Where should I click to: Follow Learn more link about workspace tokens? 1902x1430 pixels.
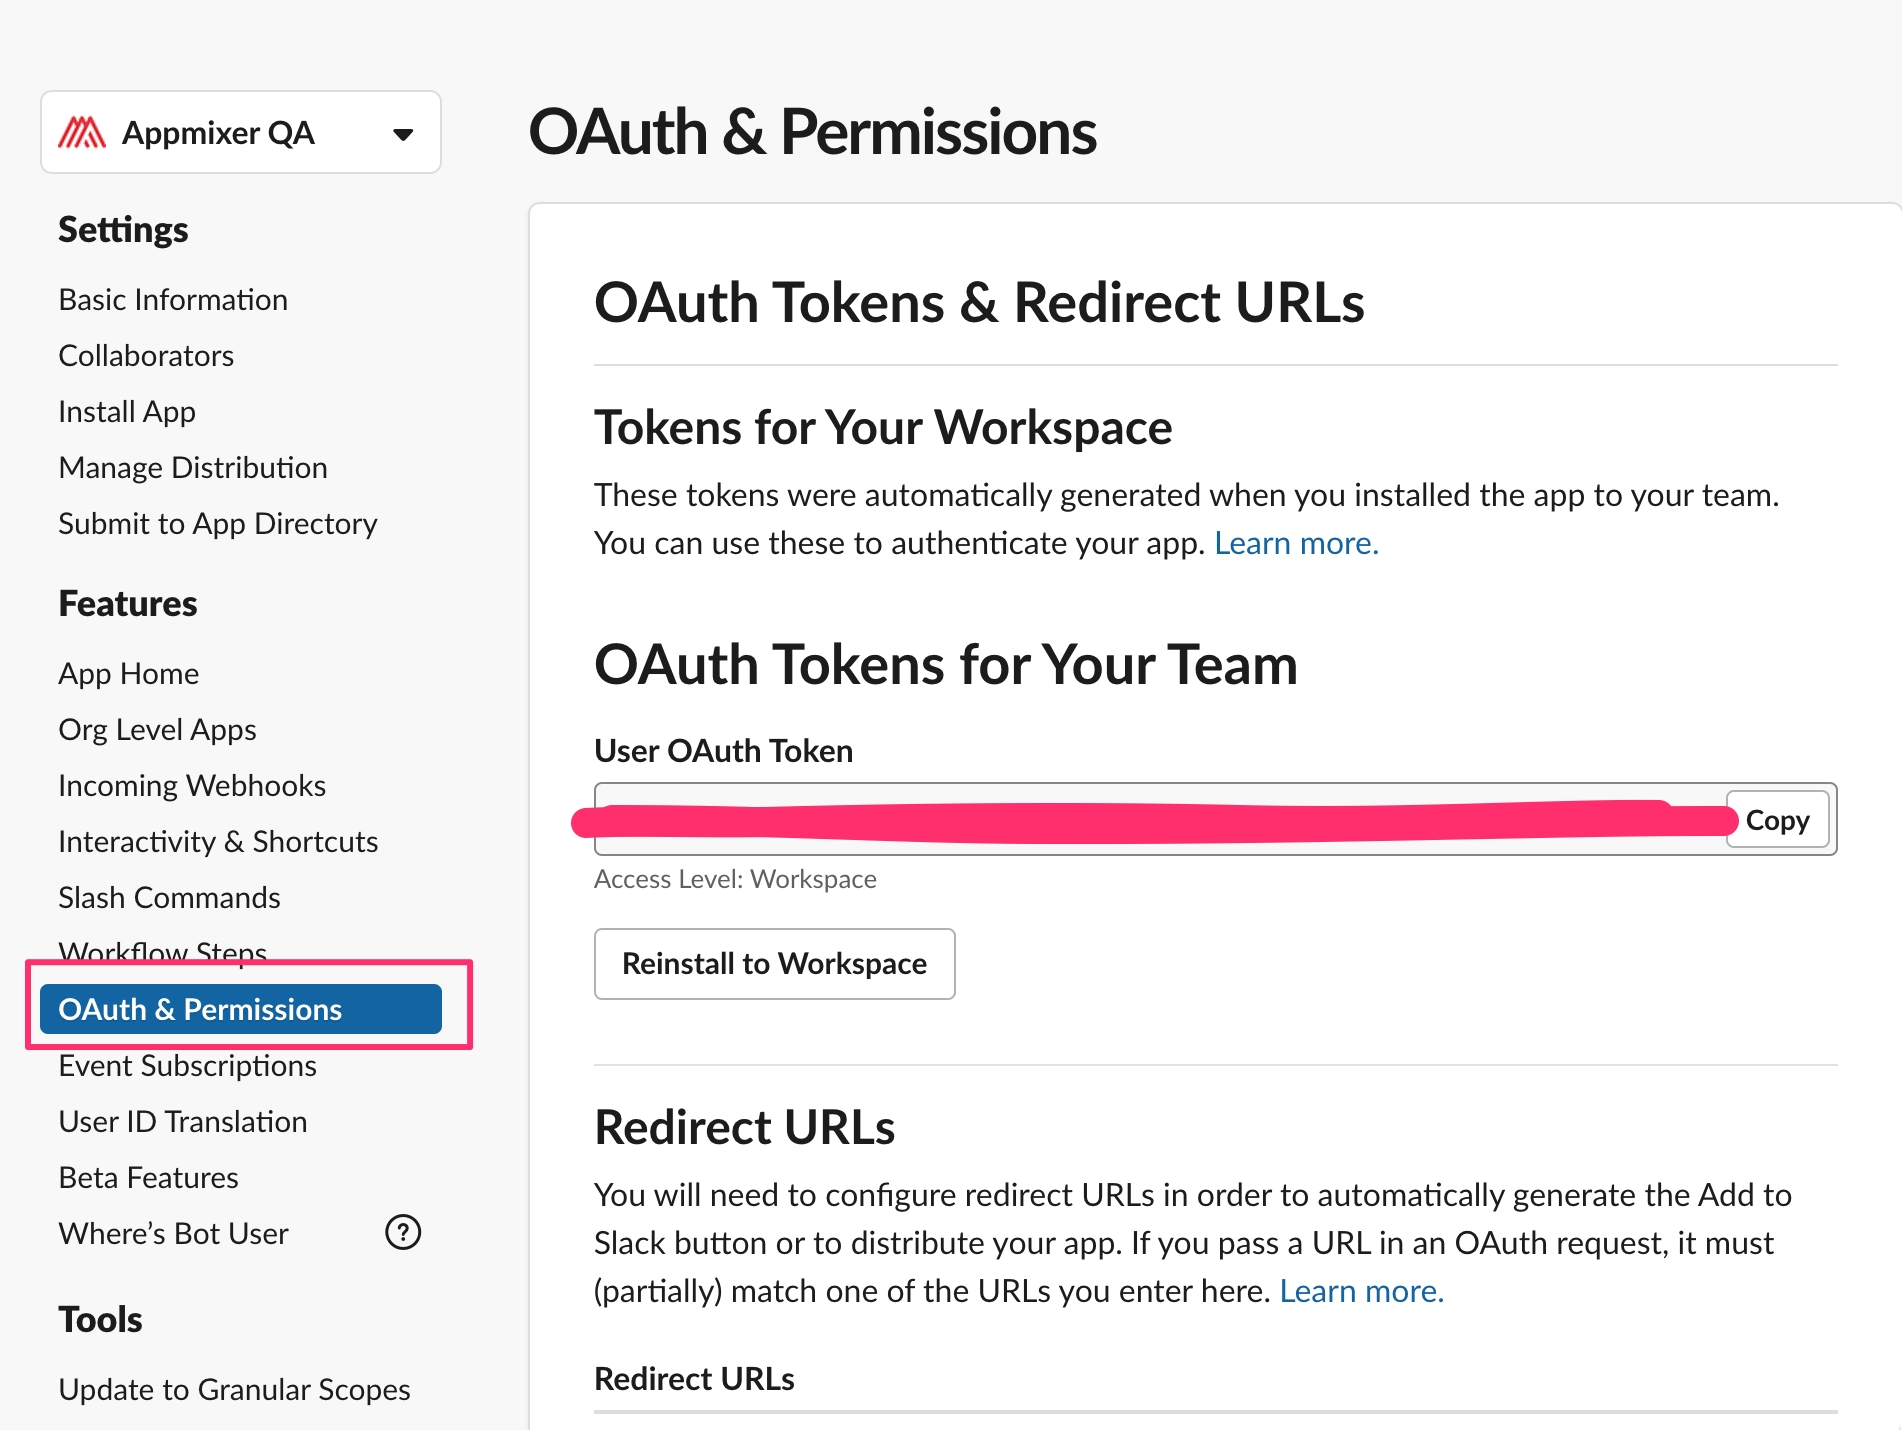click(x=1296, y=543)
